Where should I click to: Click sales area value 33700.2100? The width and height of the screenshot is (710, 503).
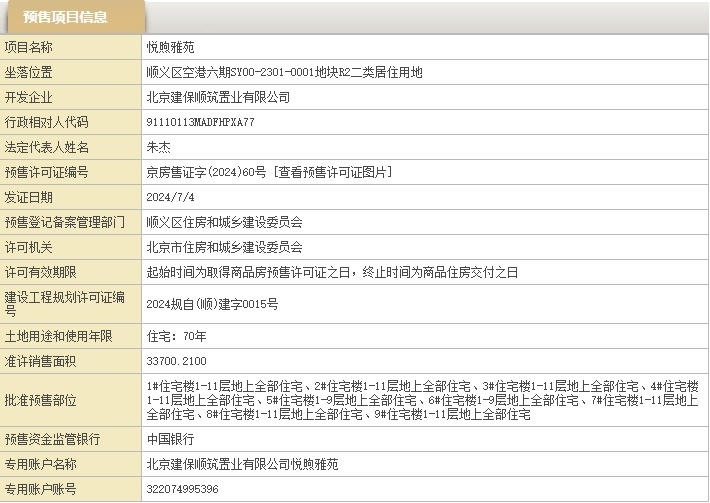(x=177, y=361)
